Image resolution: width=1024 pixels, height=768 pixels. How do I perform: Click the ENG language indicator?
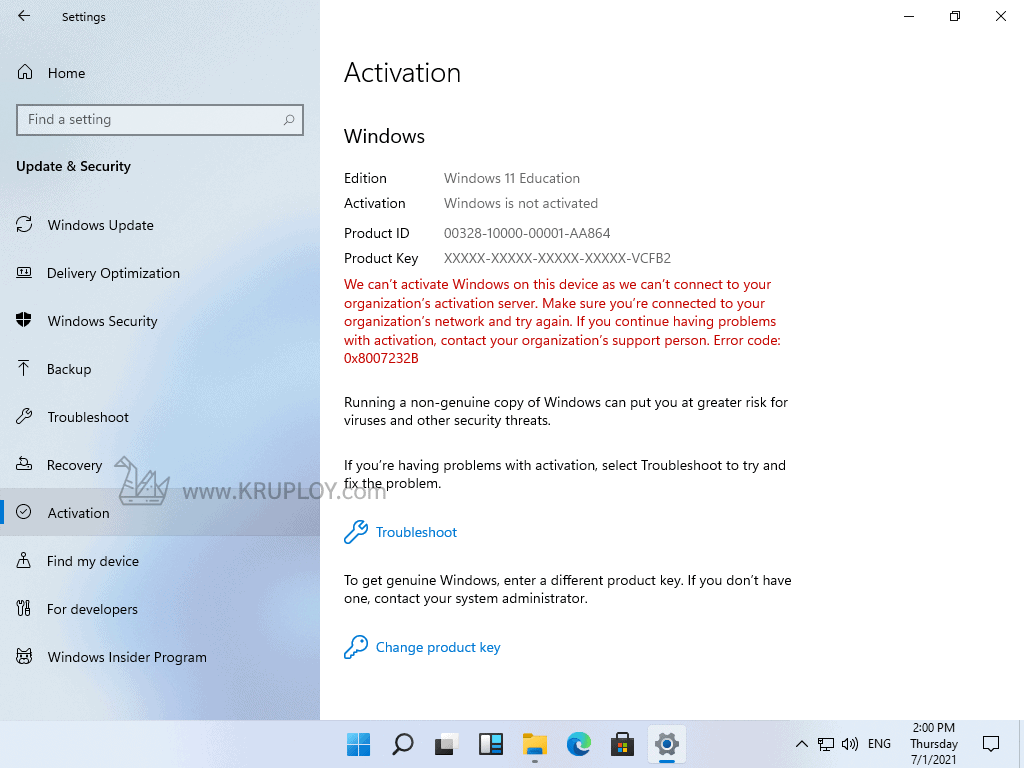pos(879,744)
